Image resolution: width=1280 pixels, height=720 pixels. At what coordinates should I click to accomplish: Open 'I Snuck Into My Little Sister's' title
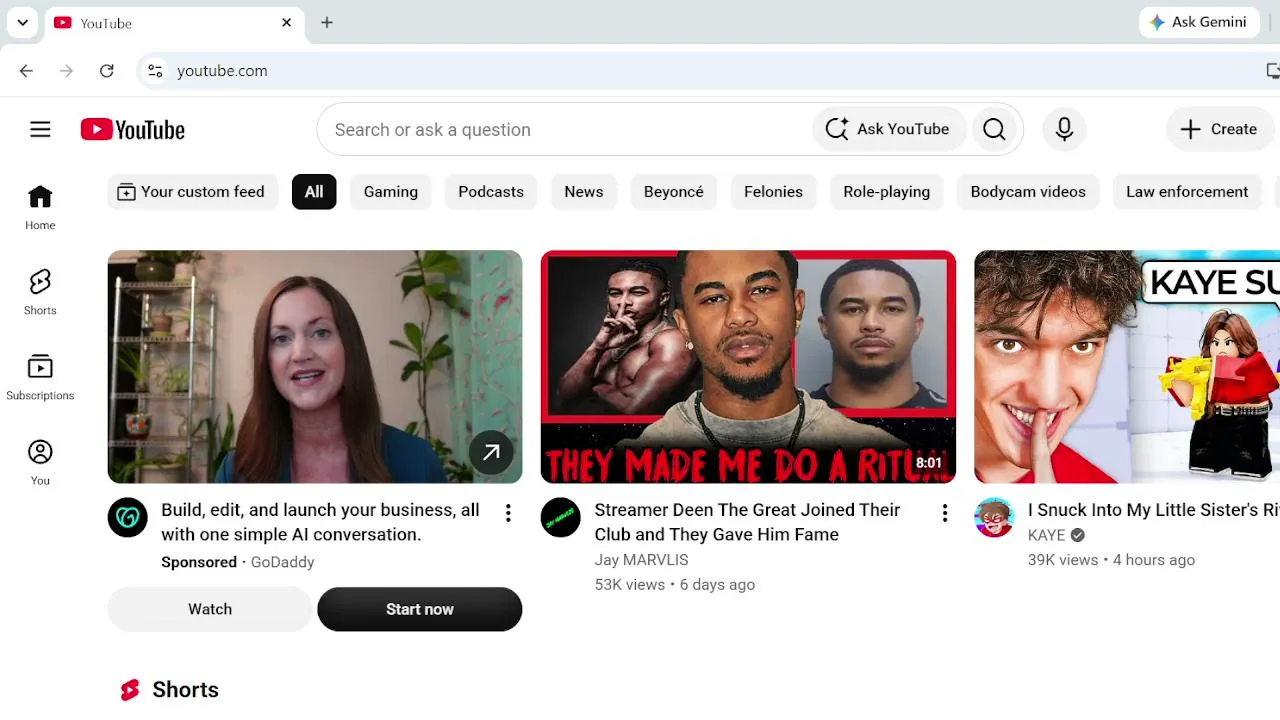1154,510
